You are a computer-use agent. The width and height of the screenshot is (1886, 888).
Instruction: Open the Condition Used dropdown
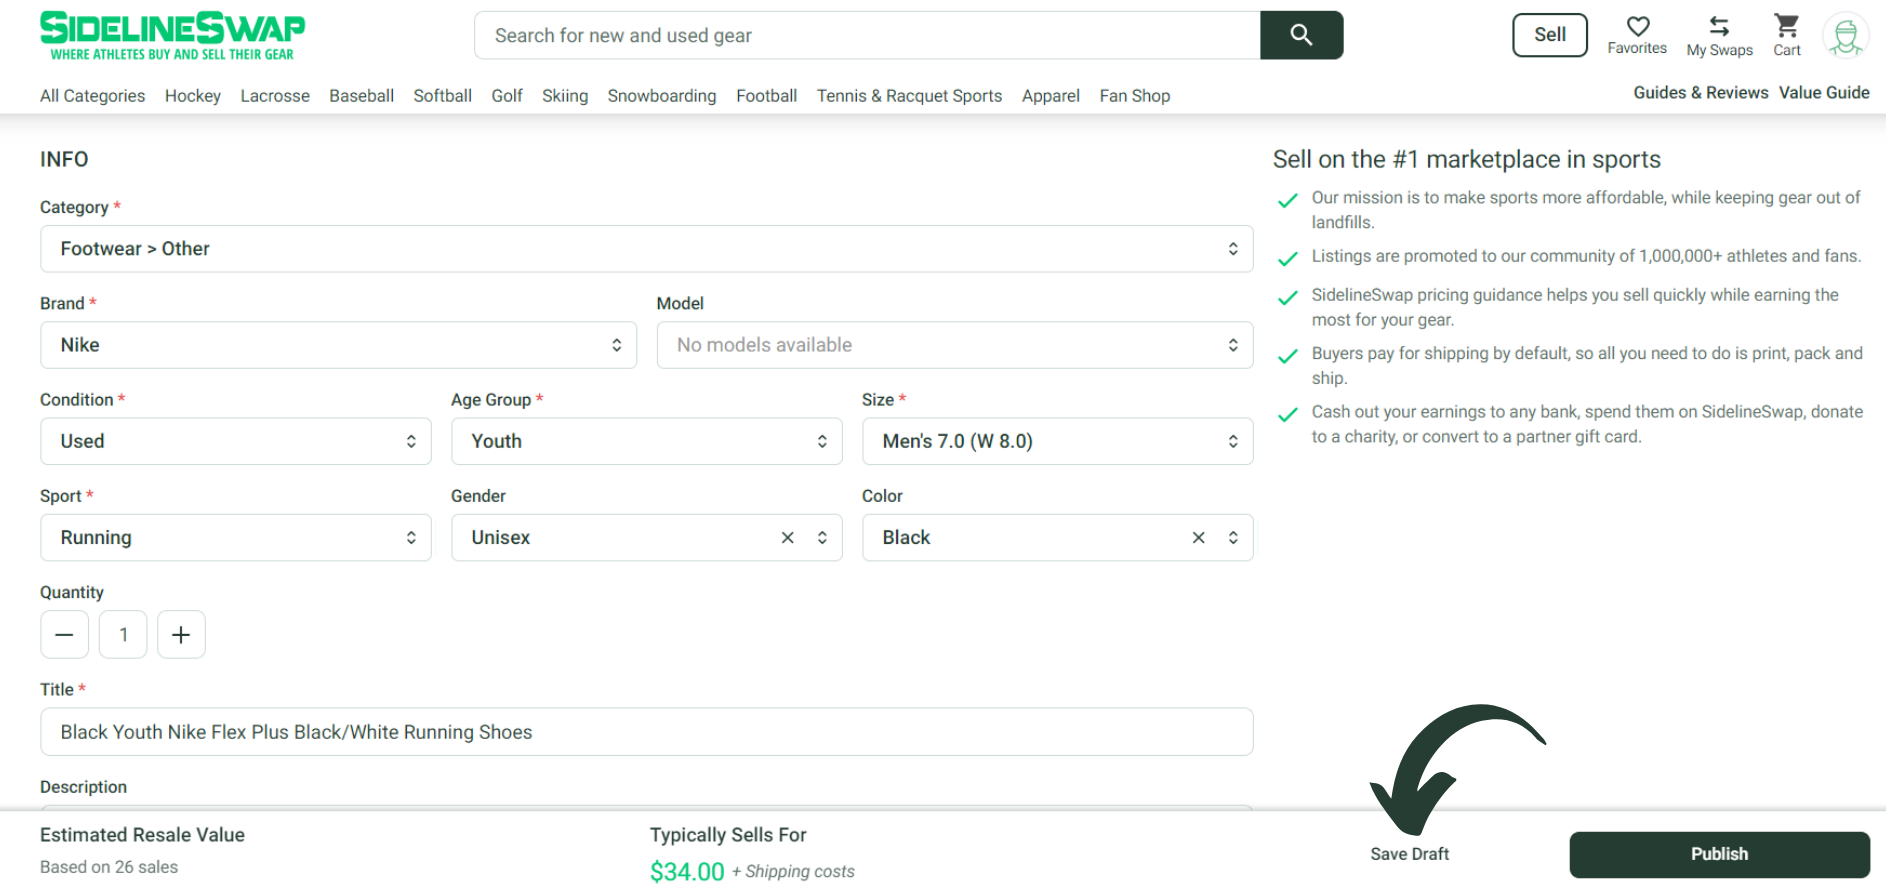click(x=235, y=441)
